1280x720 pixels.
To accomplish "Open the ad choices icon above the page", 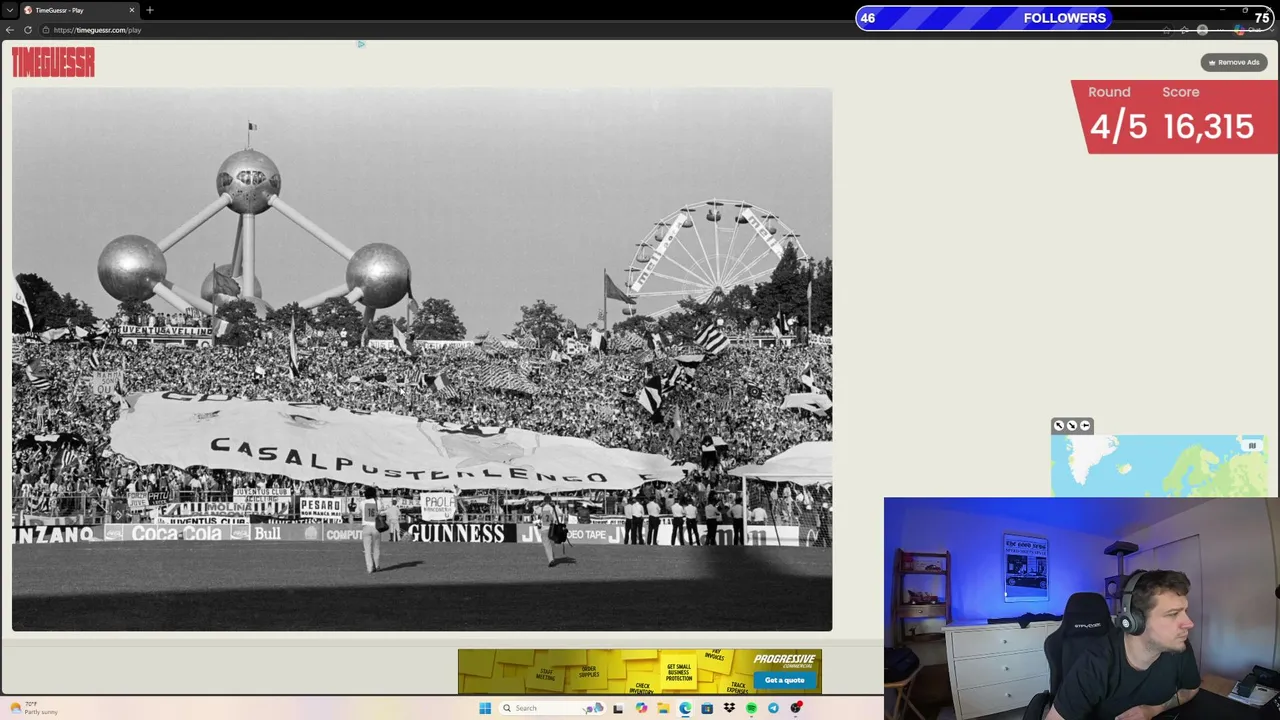I will (361, 44).
